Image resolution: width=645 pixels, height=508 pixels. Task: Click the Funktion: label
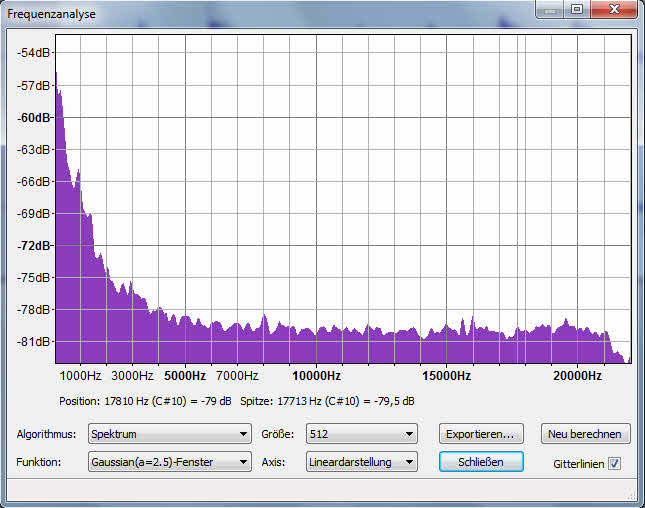(38, 462)
